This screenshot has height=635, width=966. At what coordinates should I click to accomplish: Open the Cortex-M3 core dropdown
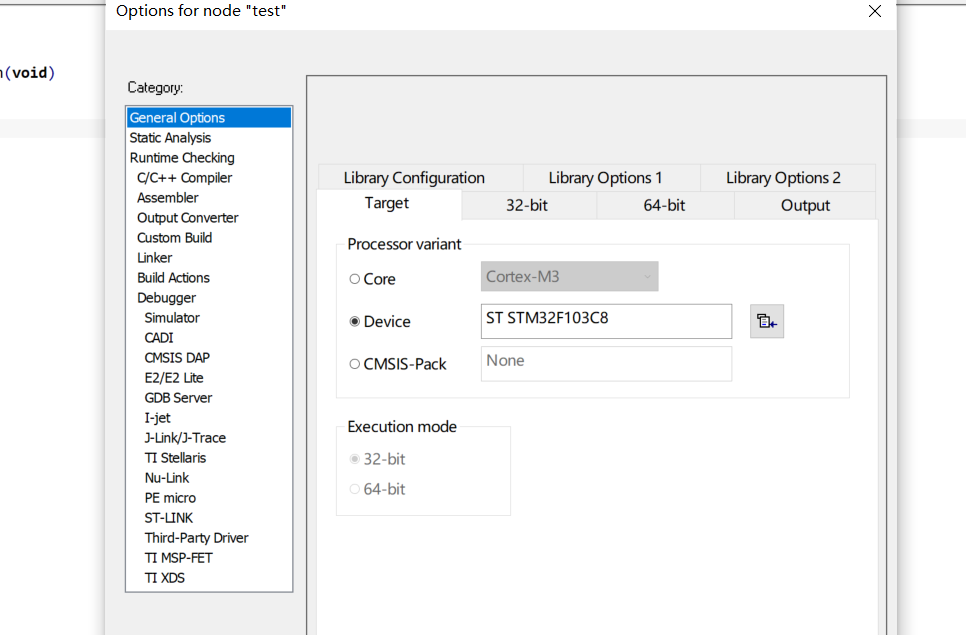click(569, 277)
